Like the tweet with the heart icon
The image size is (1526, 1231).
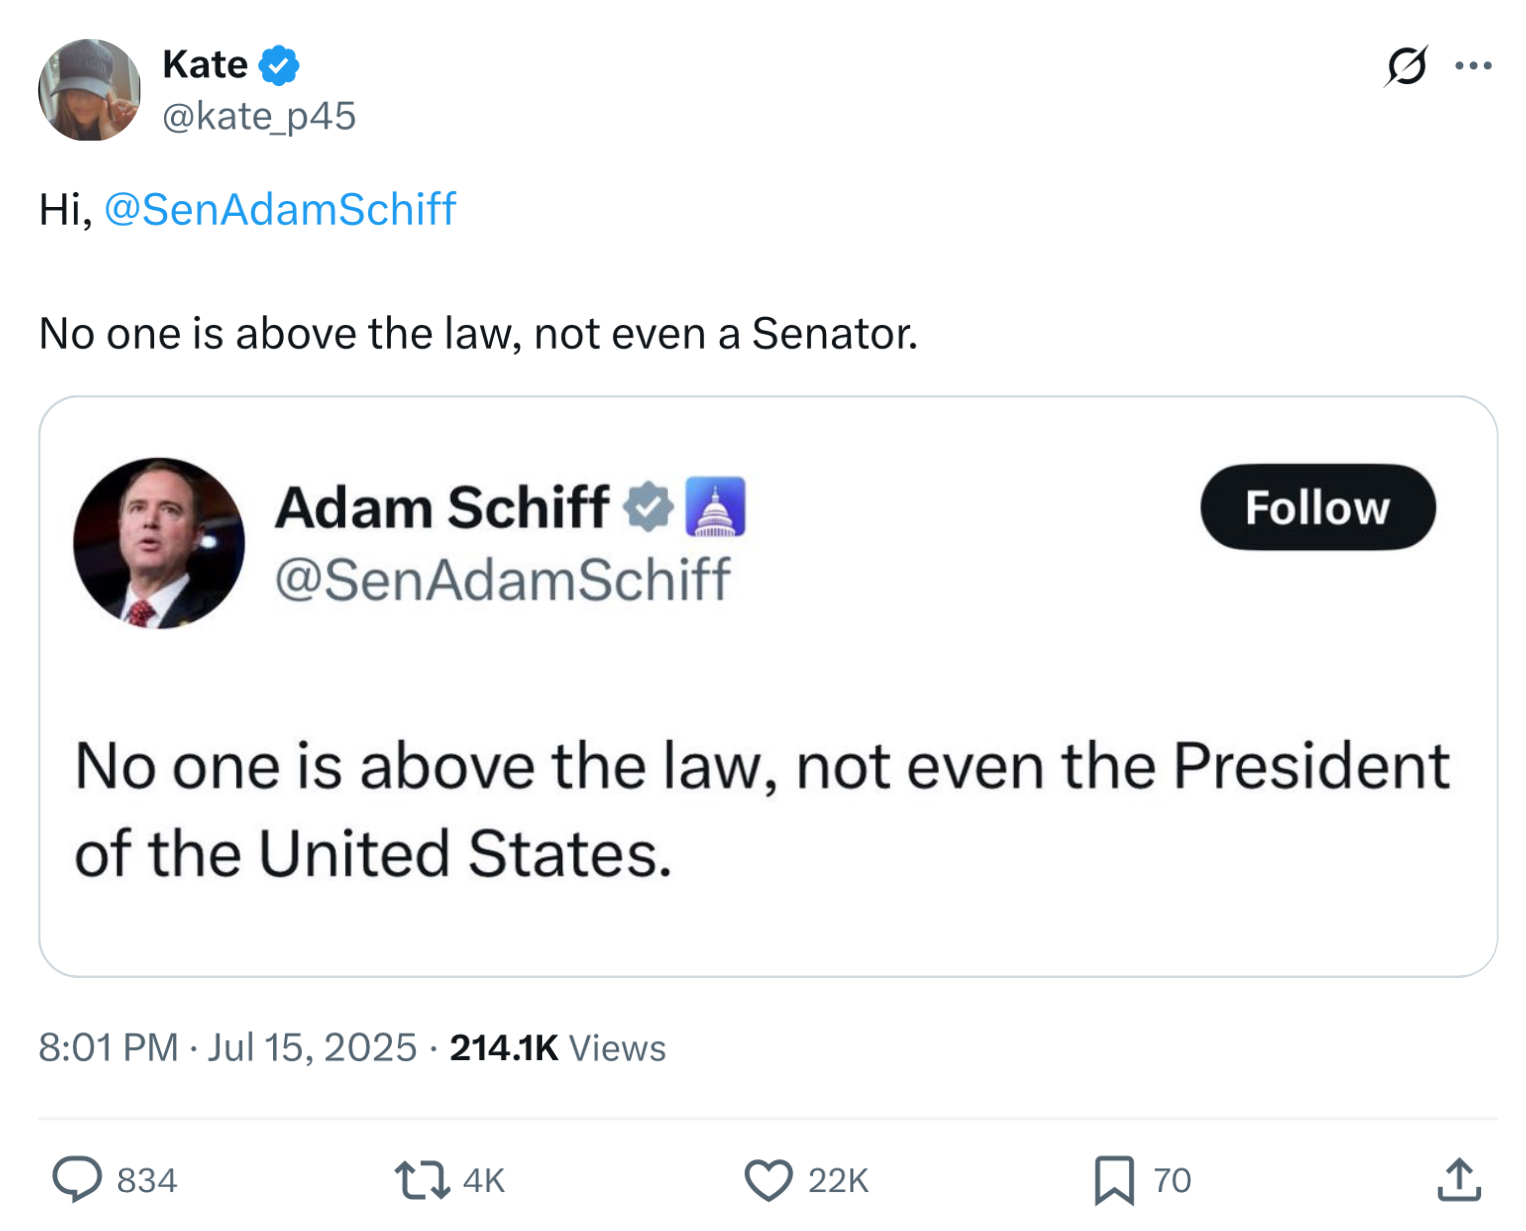click(x=768, y=1180)
